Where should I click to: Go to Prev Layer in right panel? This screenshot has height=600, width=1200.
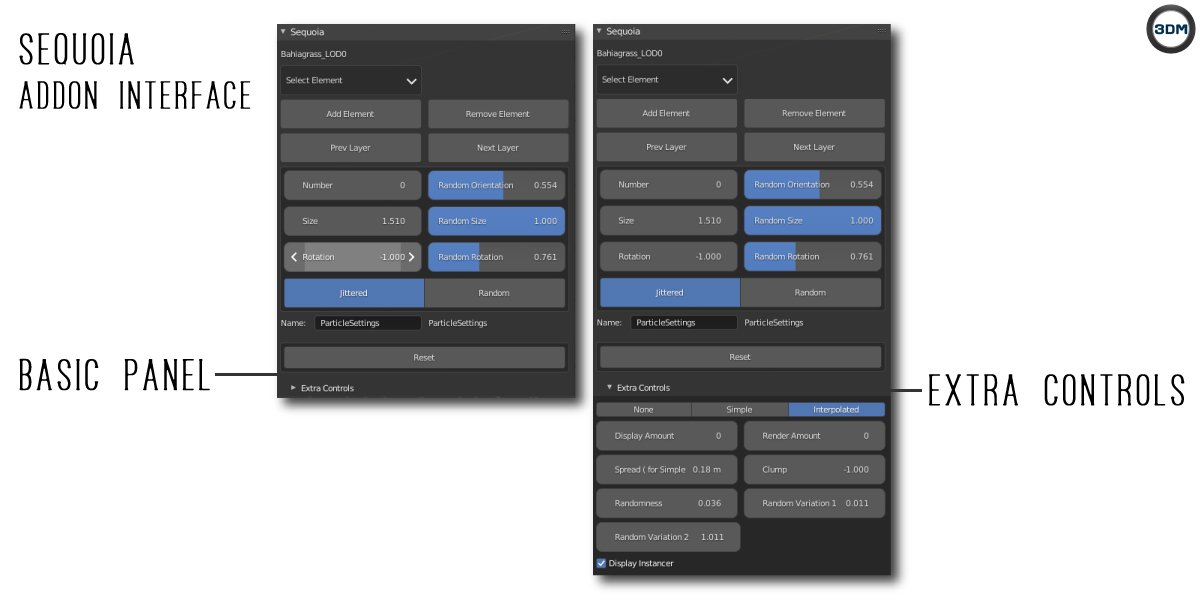pyautogui.click(x=666, y=147)
